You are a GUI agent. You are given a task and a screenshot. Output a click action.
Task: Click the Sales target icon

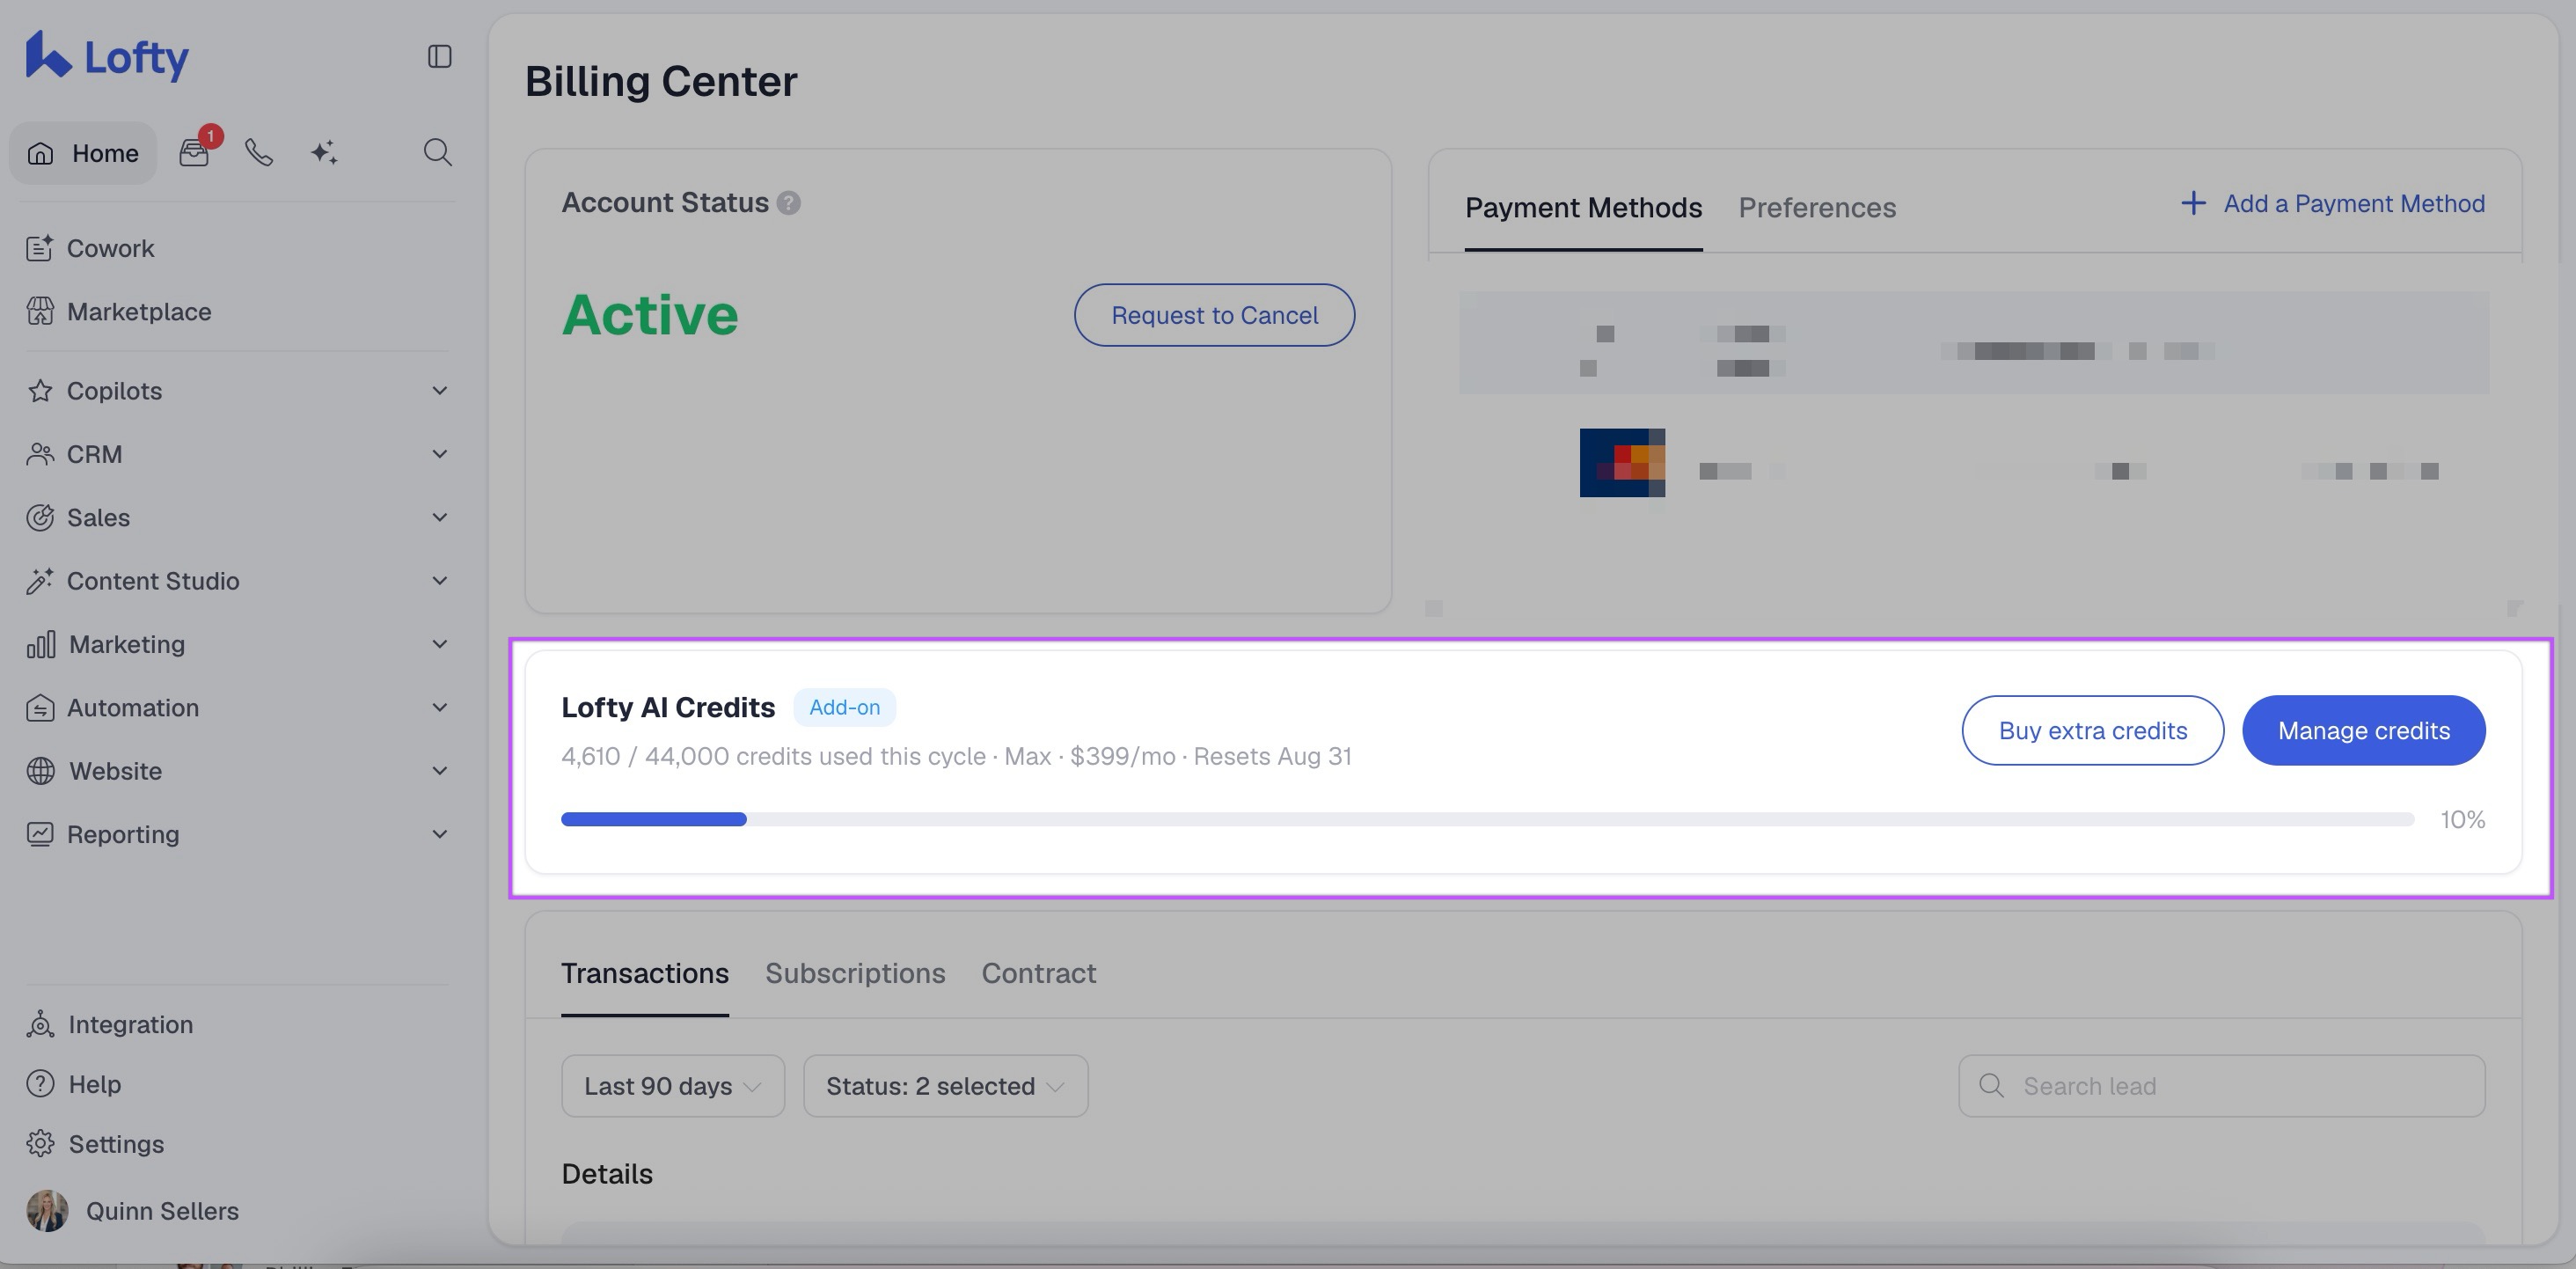[40, 517]
